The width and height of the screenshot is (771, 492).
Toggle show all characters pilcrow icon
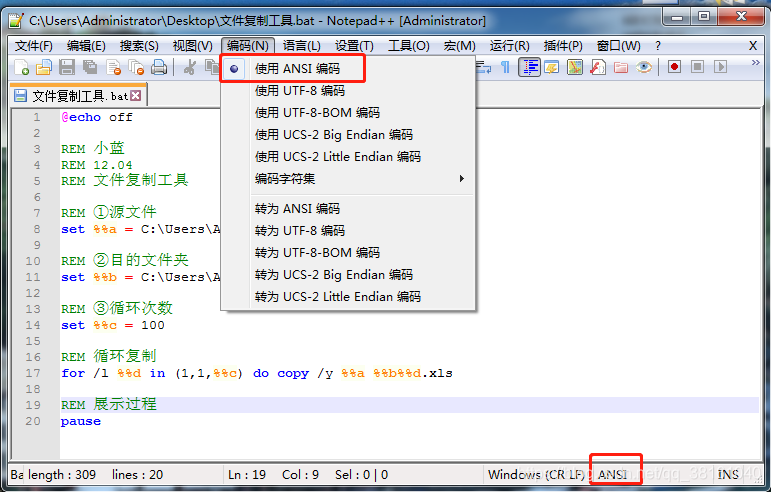coord(505,67)
